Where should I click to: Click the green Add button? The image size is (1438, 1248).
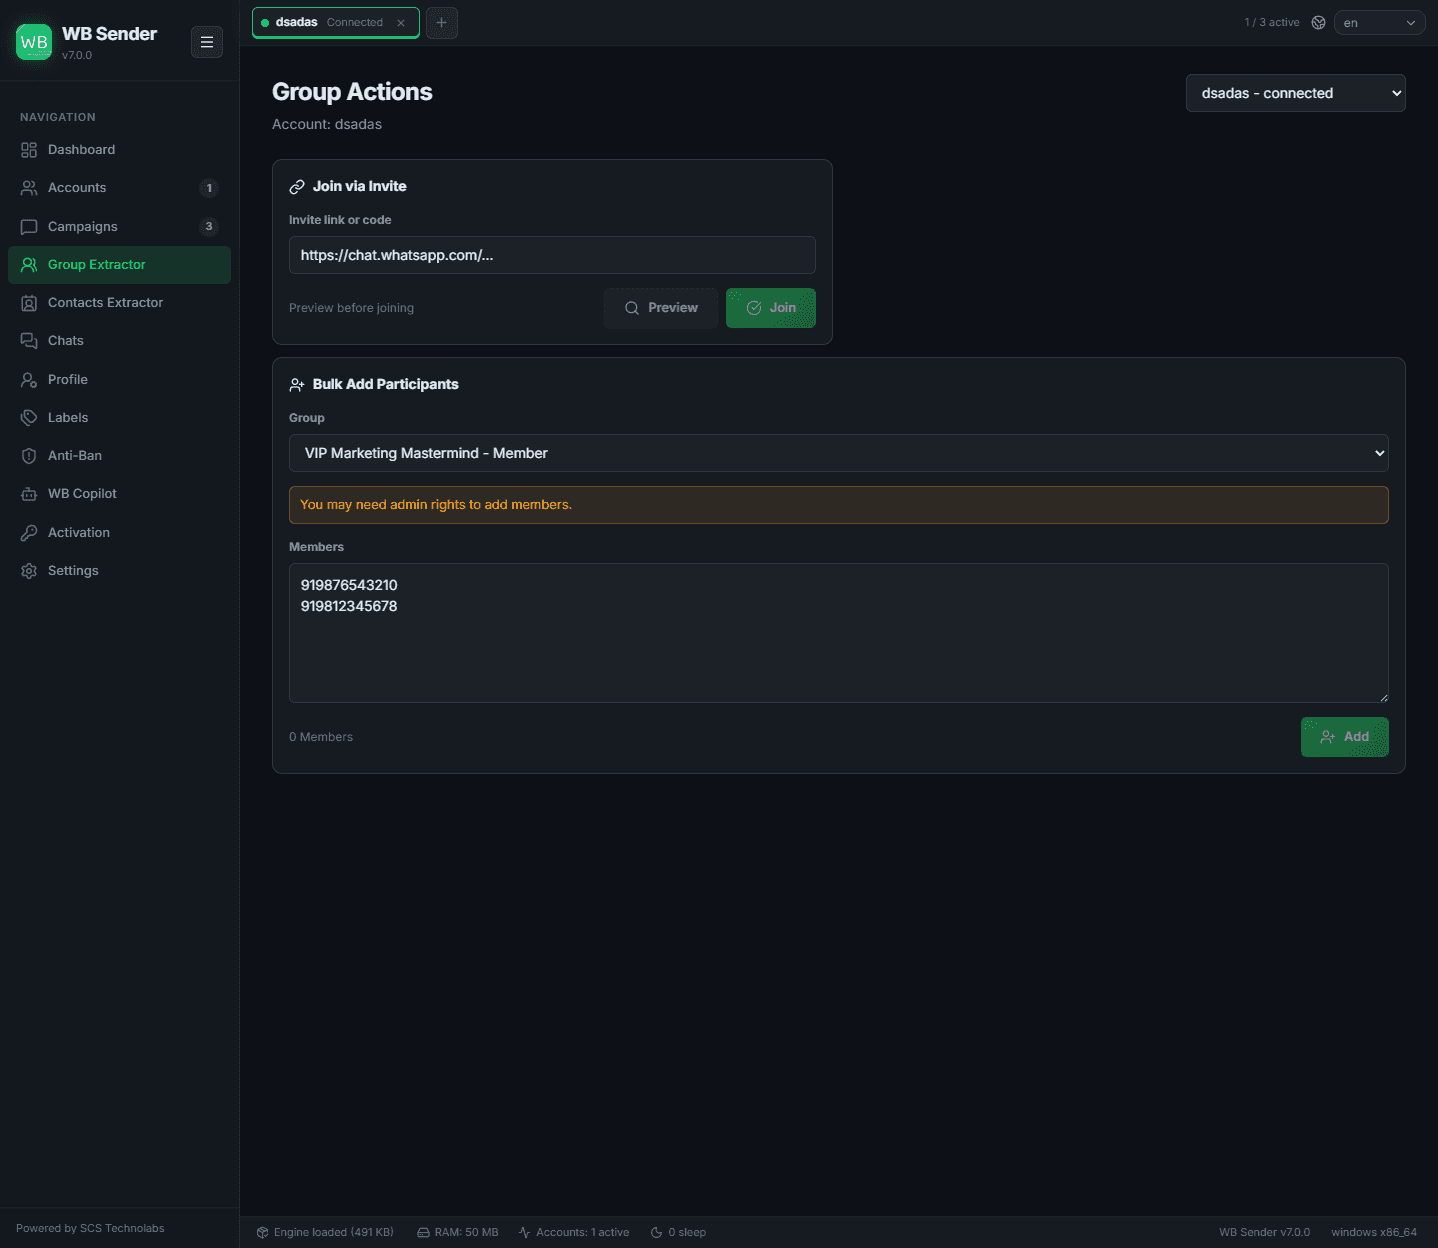[x=1345, y=737]
